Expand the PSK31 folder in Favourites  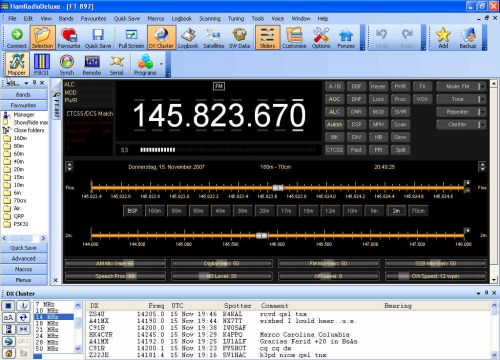pos(16,224)
